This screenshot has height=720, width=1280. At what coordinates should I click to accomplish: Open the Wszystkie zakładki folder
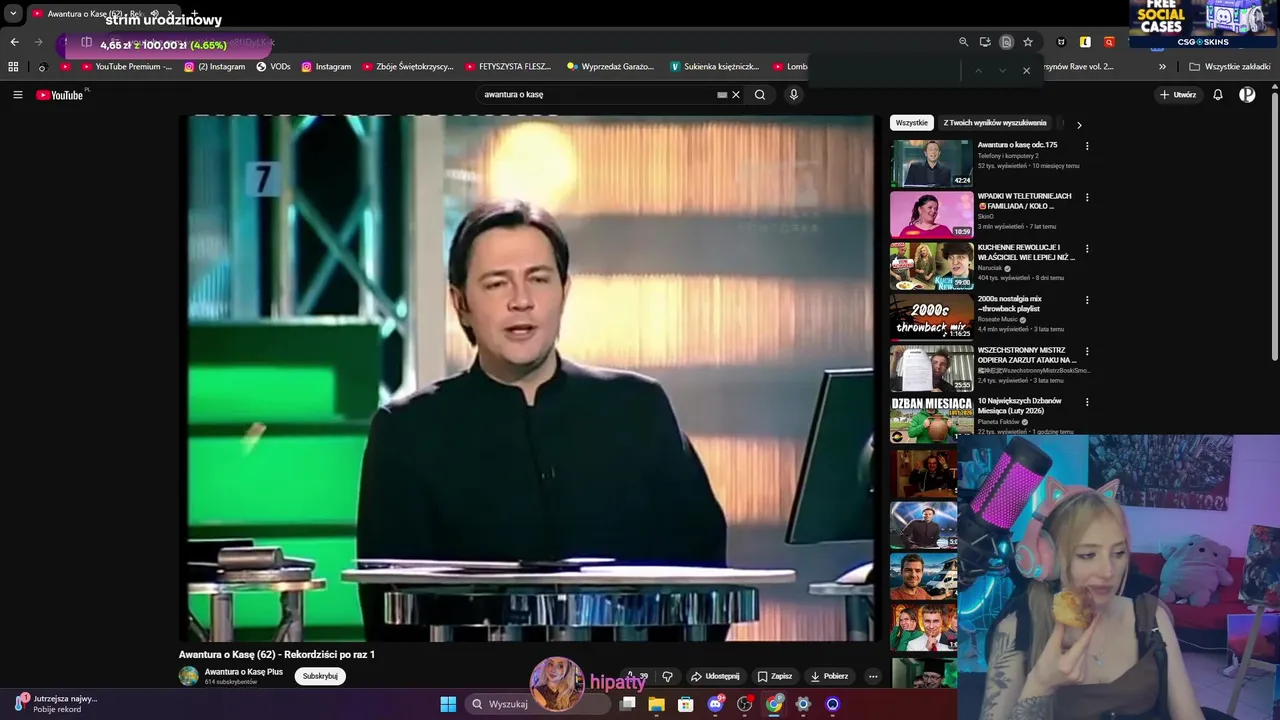click(1230, 67)
